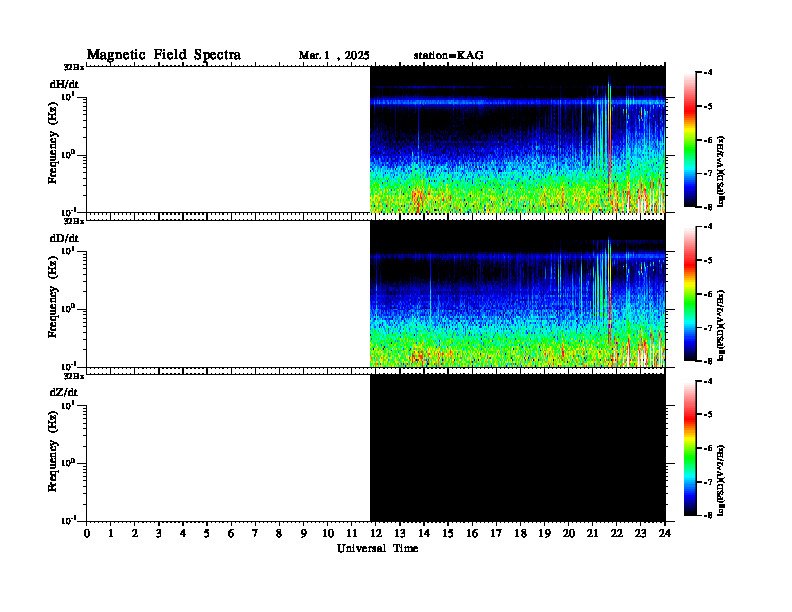Click hour tick label '0' on time axis
Screen dimensions: 792x612
(x=87, y=533)
